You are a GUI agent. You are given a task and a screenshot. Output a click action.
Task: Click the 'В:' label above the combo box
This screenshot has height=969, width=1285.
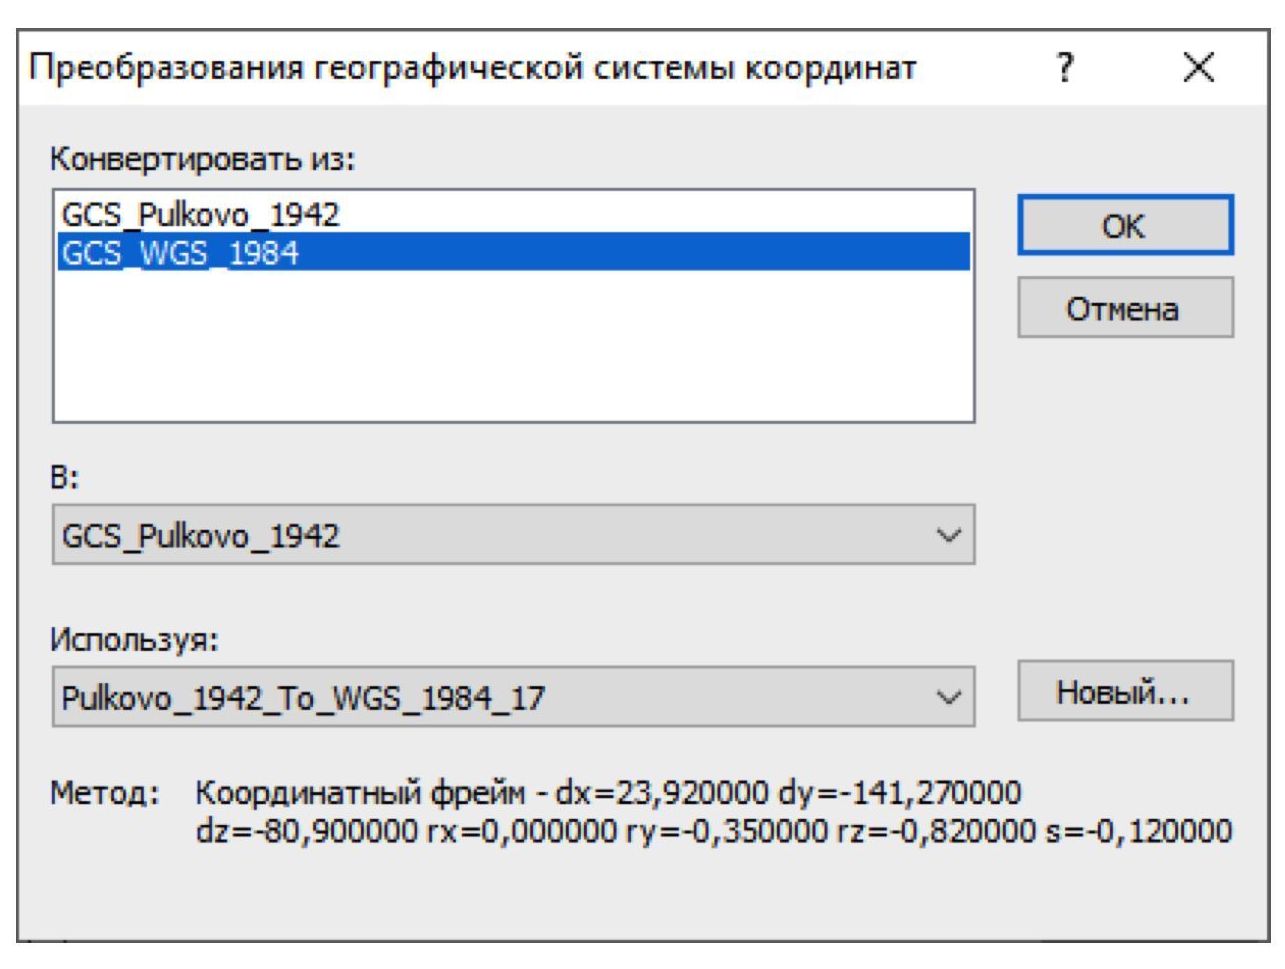click(64, 477)
